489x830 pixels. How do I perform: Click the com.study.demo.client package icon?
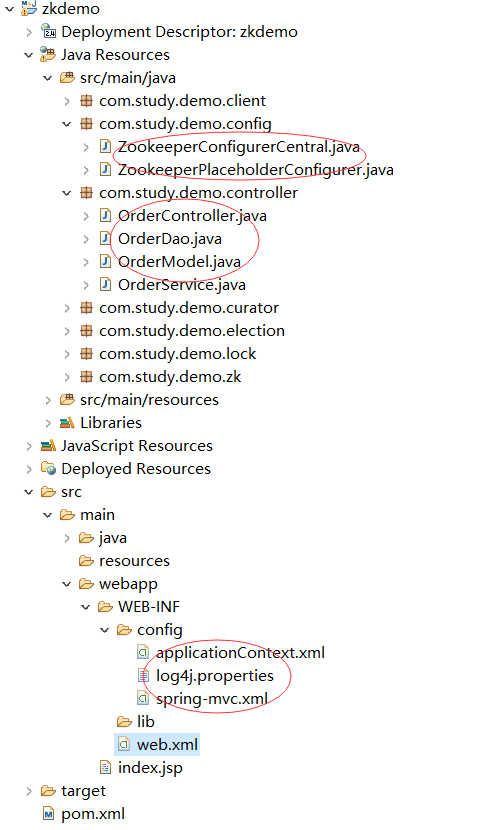(86, 101)
